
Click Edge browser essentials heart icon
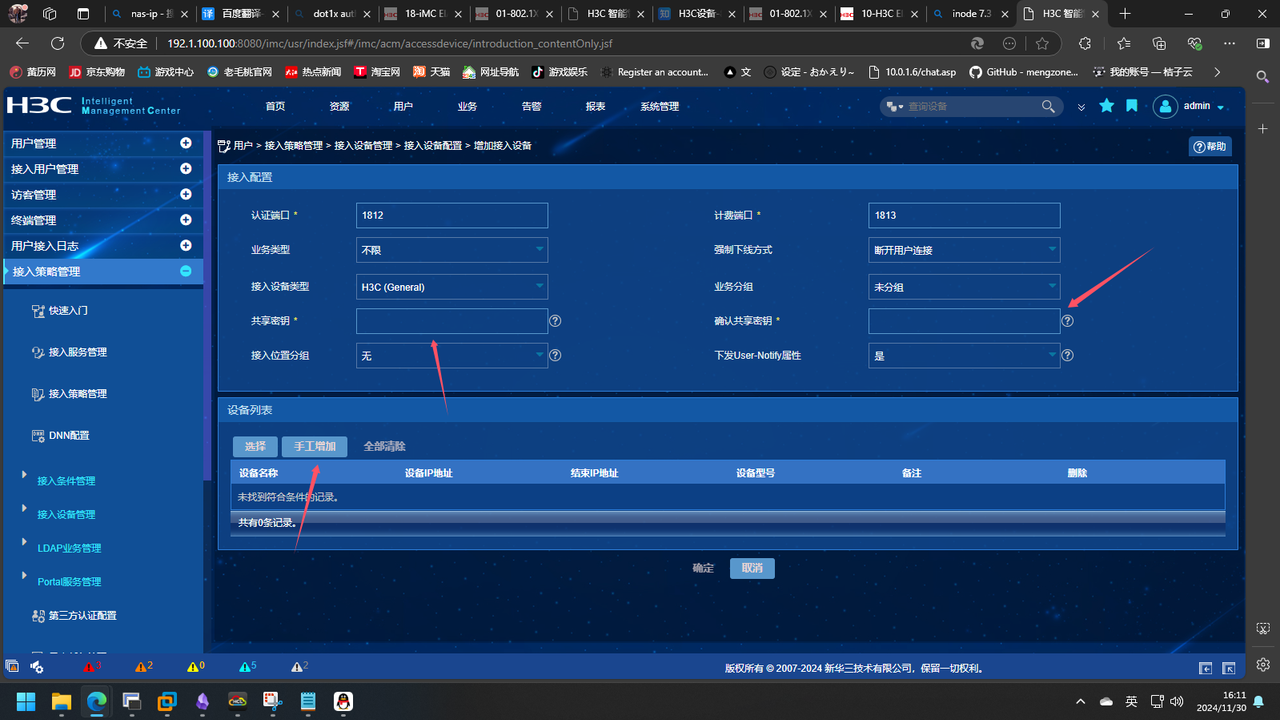point(1195,43)
